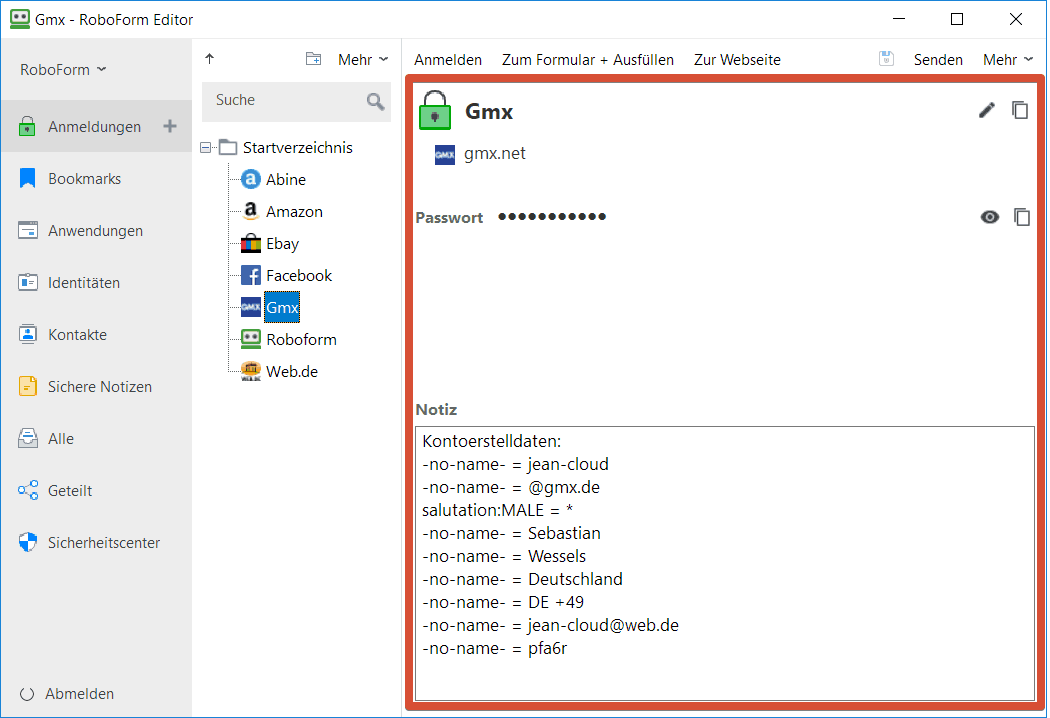This screenshot has height=718, width=1050.
Task: Click the magnifying glass search icon
Action: [x=375, y=101]
